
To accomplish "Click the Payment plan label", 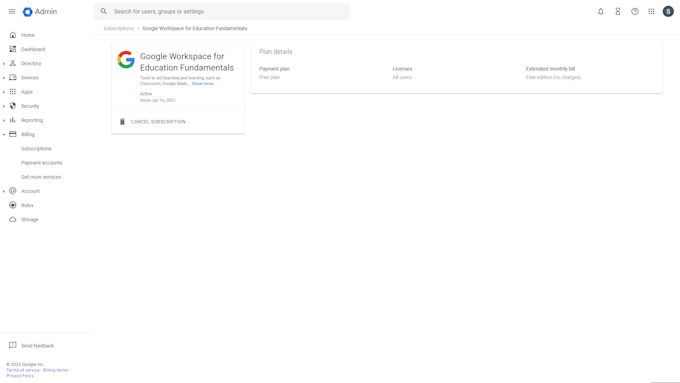I will [274, 69].
